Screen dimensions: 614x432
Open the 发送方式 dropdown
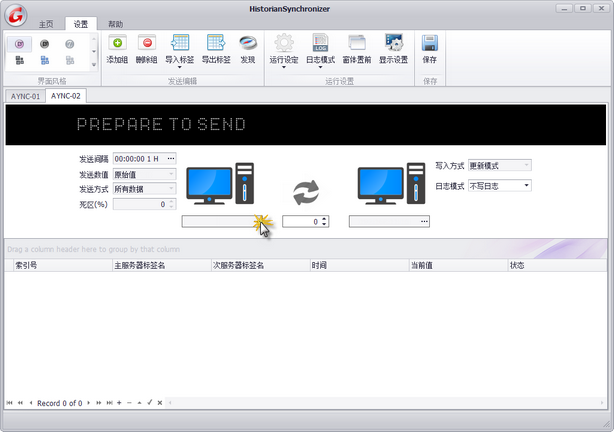click(171, 189)
